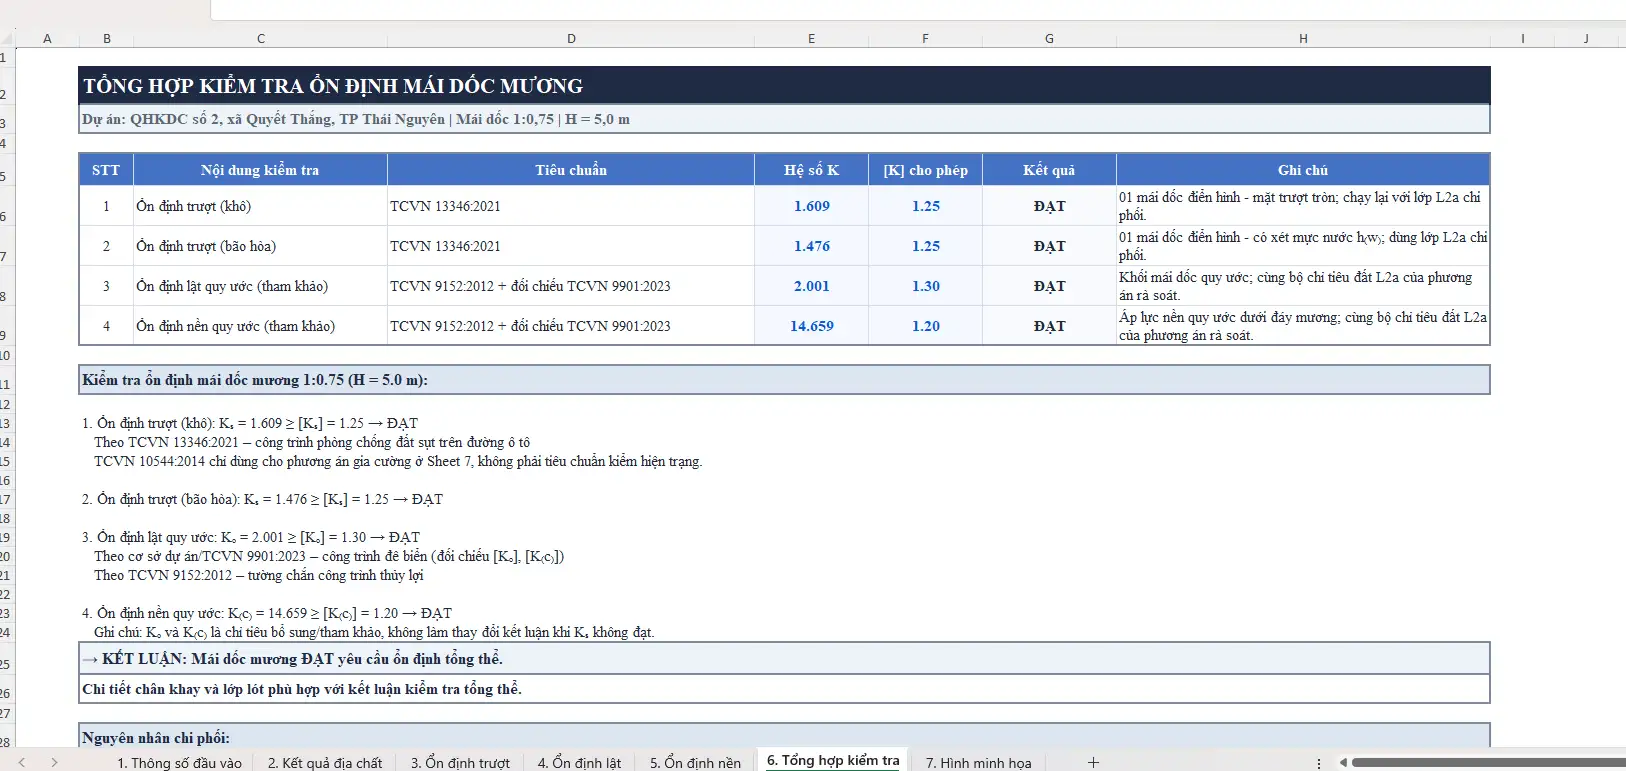This screenshot has height=771, width=1626.
Task: Click line 'Theo TCVN 9152:2012 – tường chắn công trình thủy lợi'
Action: point(258,575)
